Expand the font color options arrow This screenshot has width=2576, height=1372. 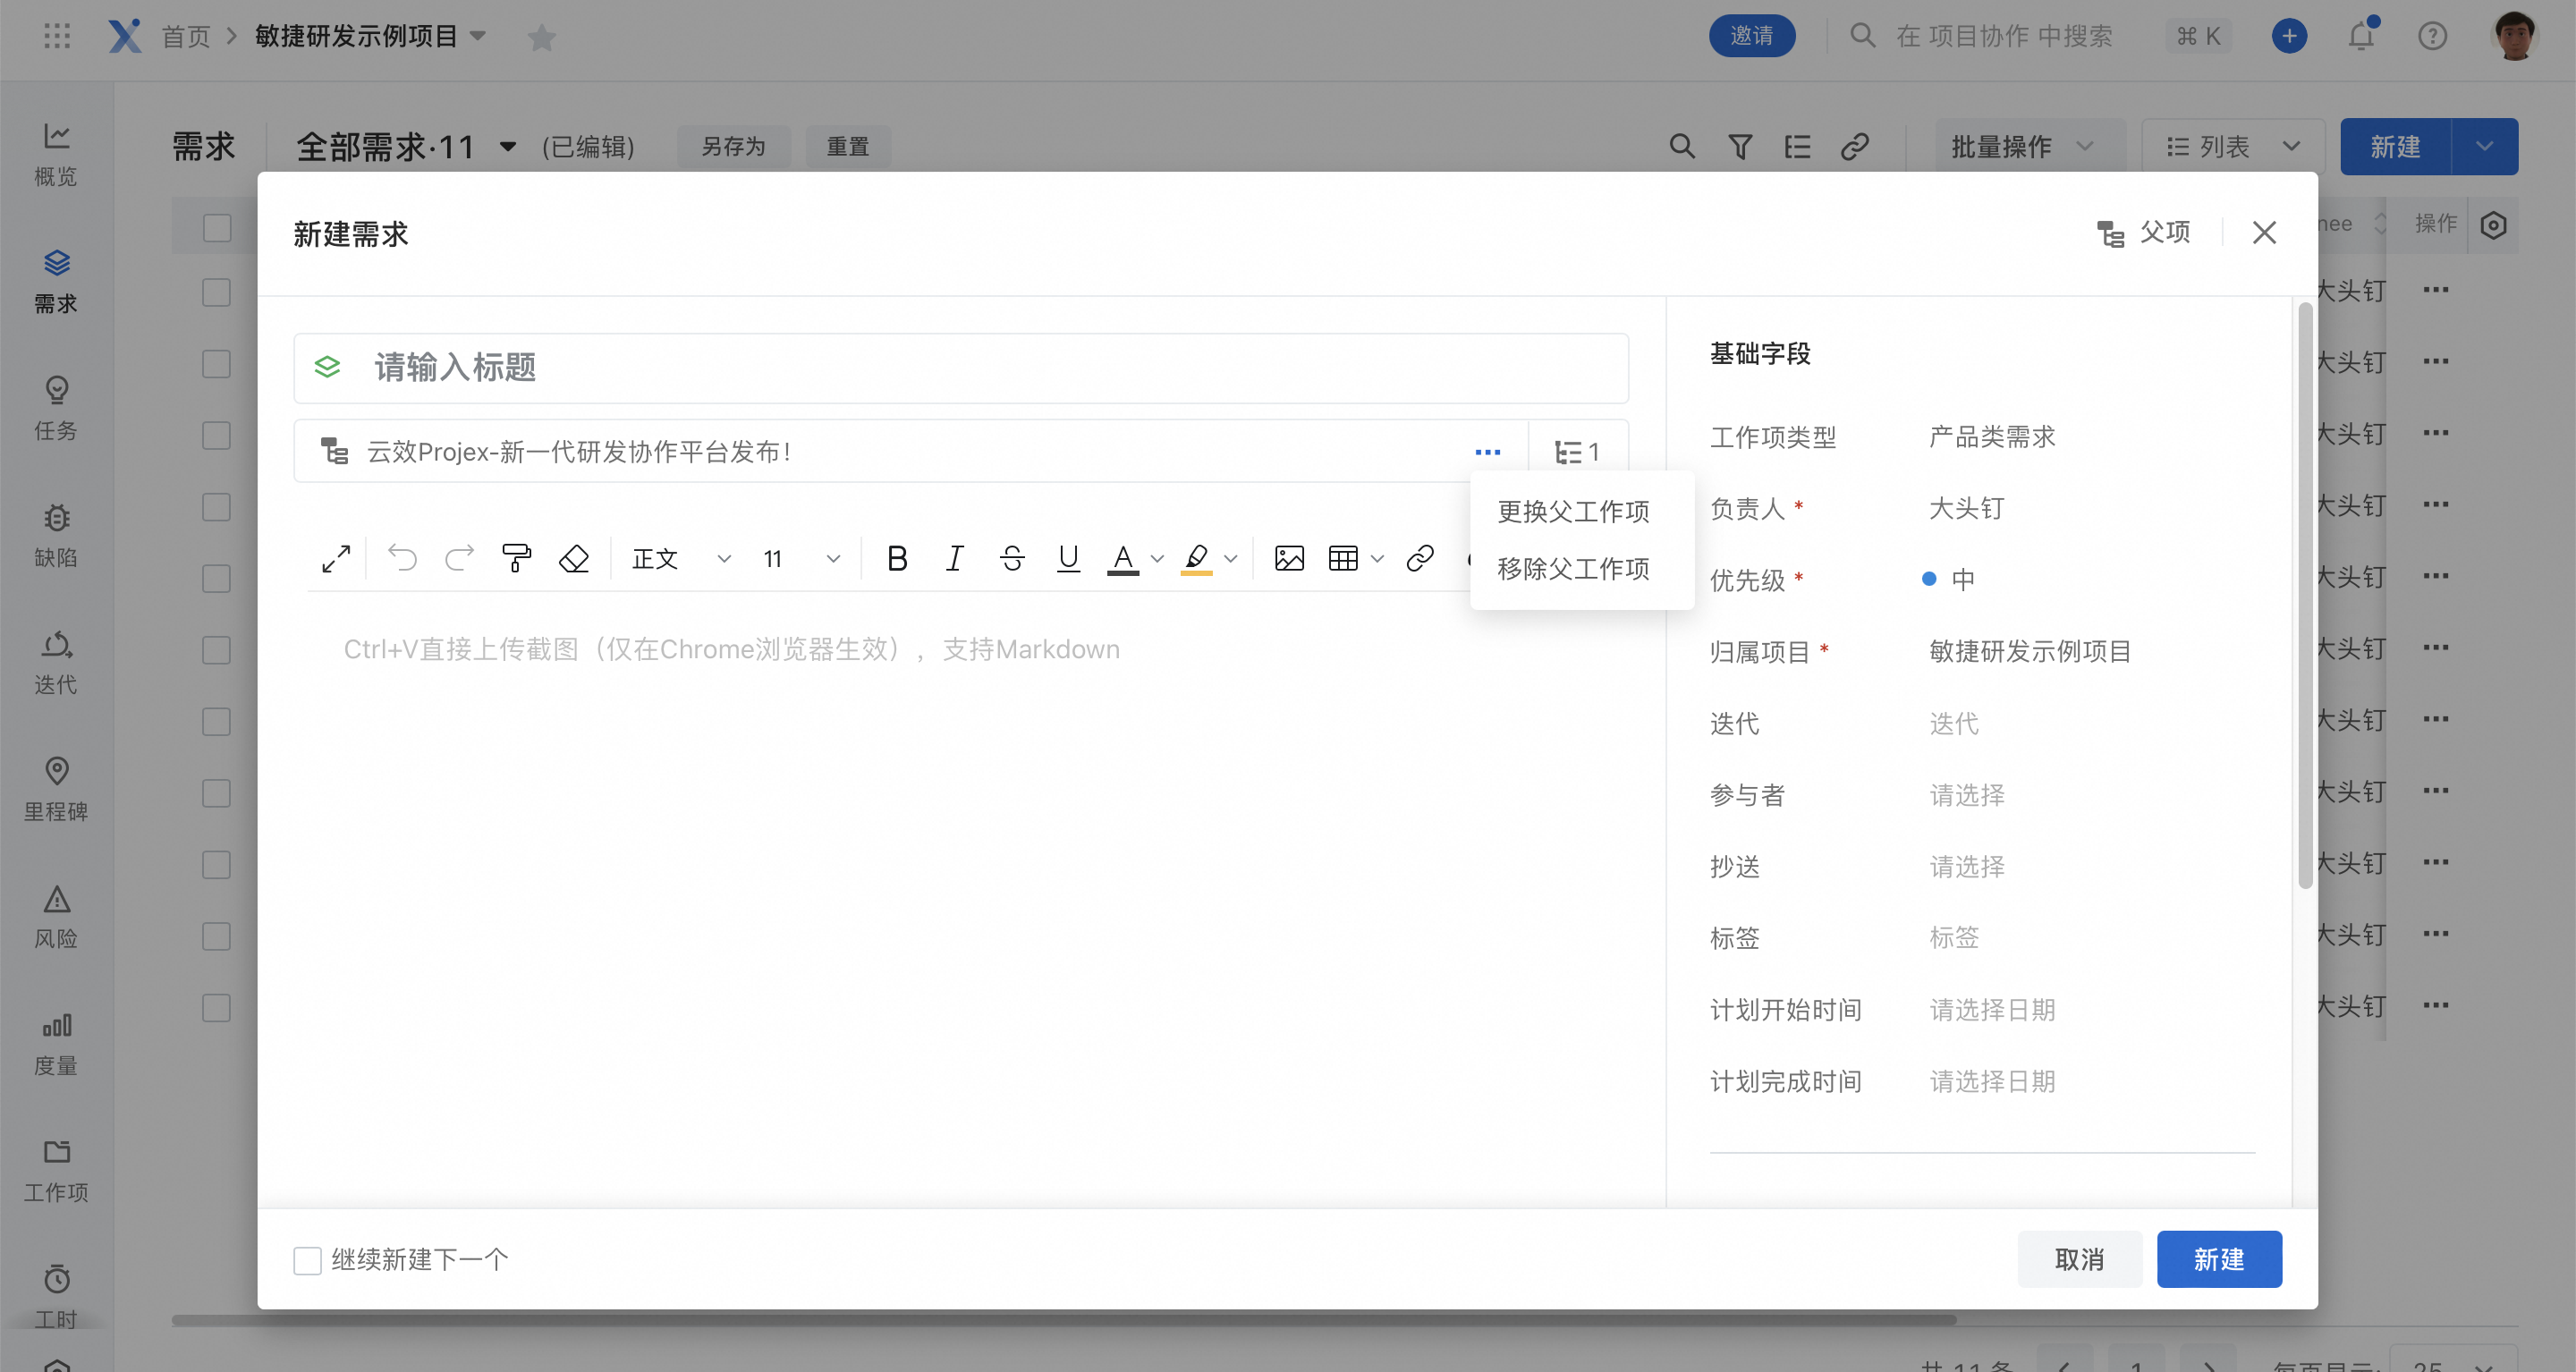1157,559
